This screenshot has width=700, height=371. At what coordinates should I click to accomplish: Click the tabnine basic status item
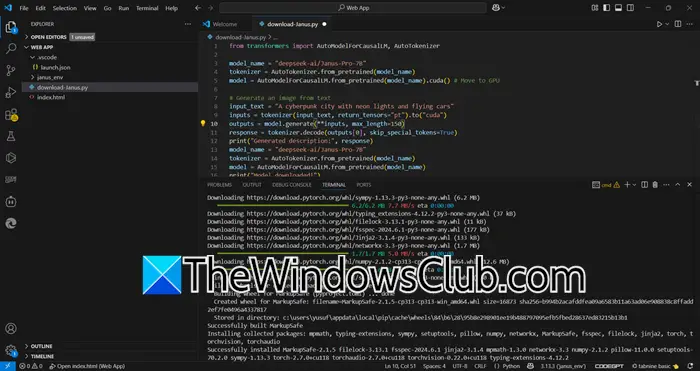pos(655,366)
